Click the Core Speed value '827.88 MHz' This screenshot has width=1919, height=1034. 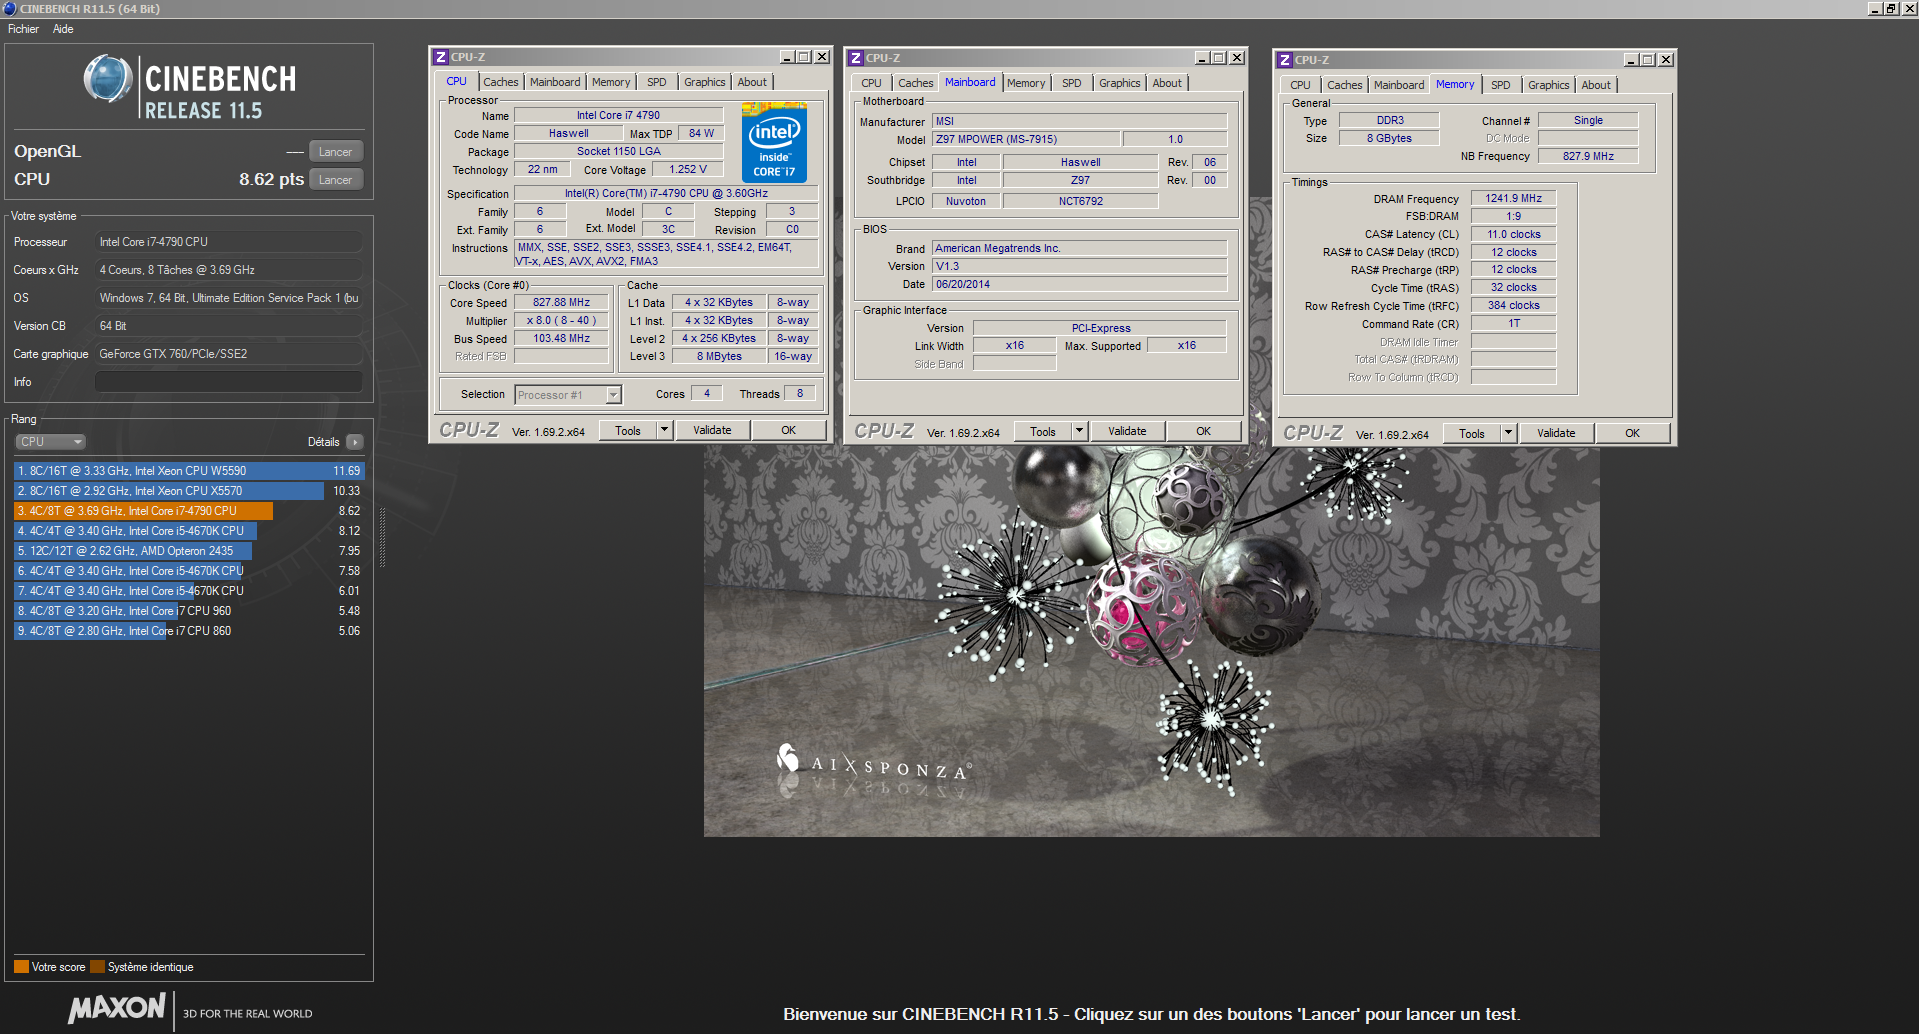point(561,303)
